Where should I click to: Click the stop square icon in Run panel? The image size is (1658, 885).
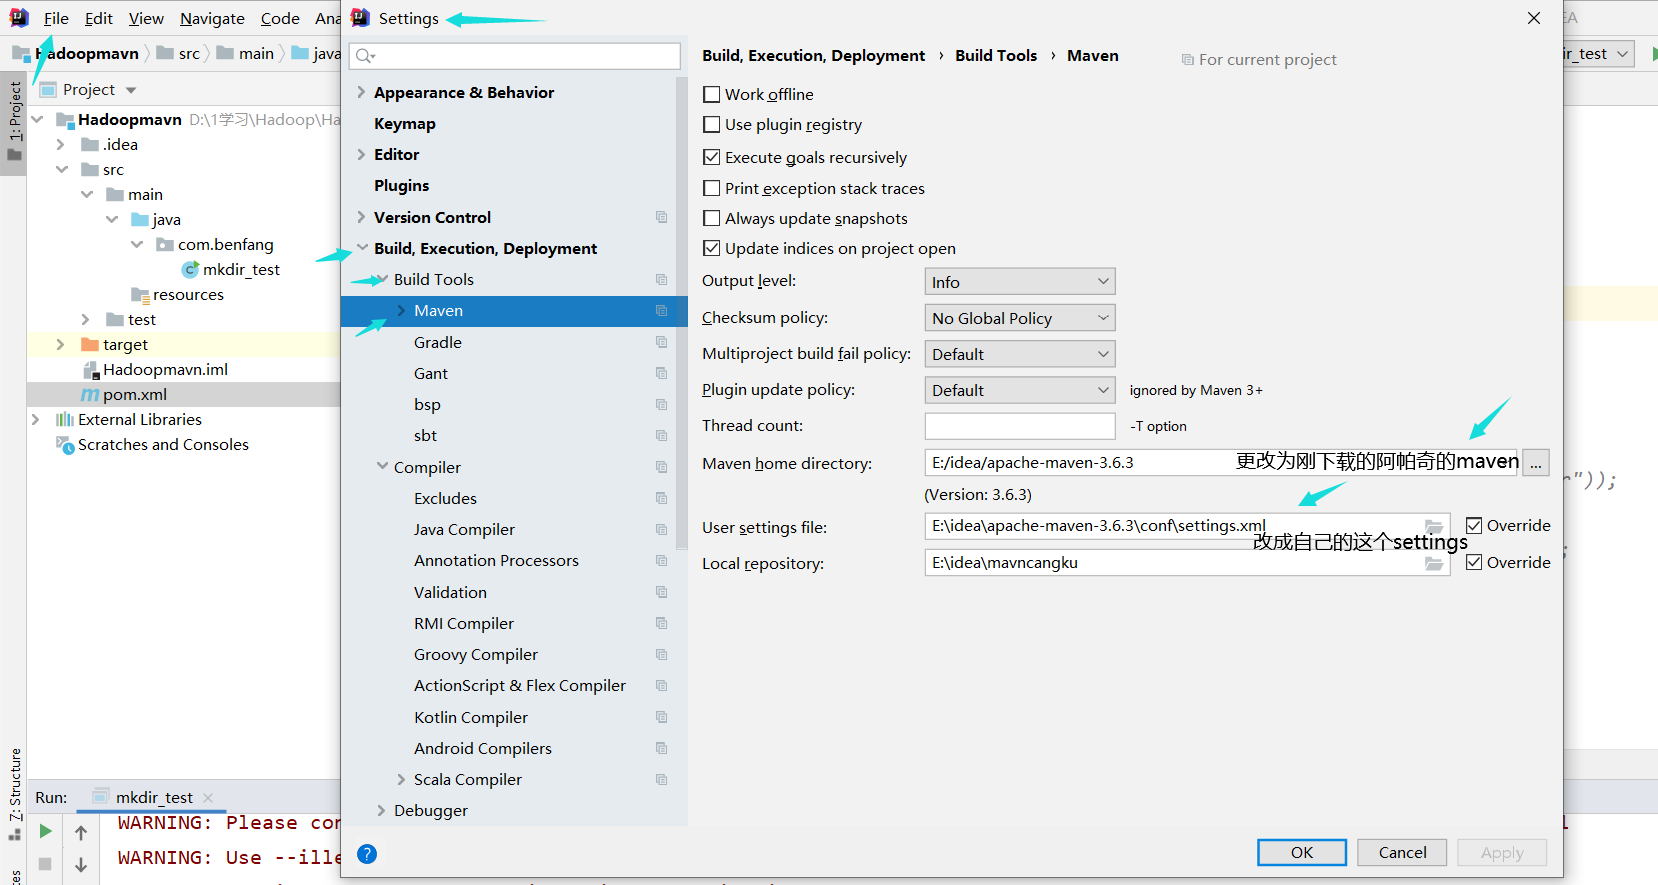click(45, 864)
